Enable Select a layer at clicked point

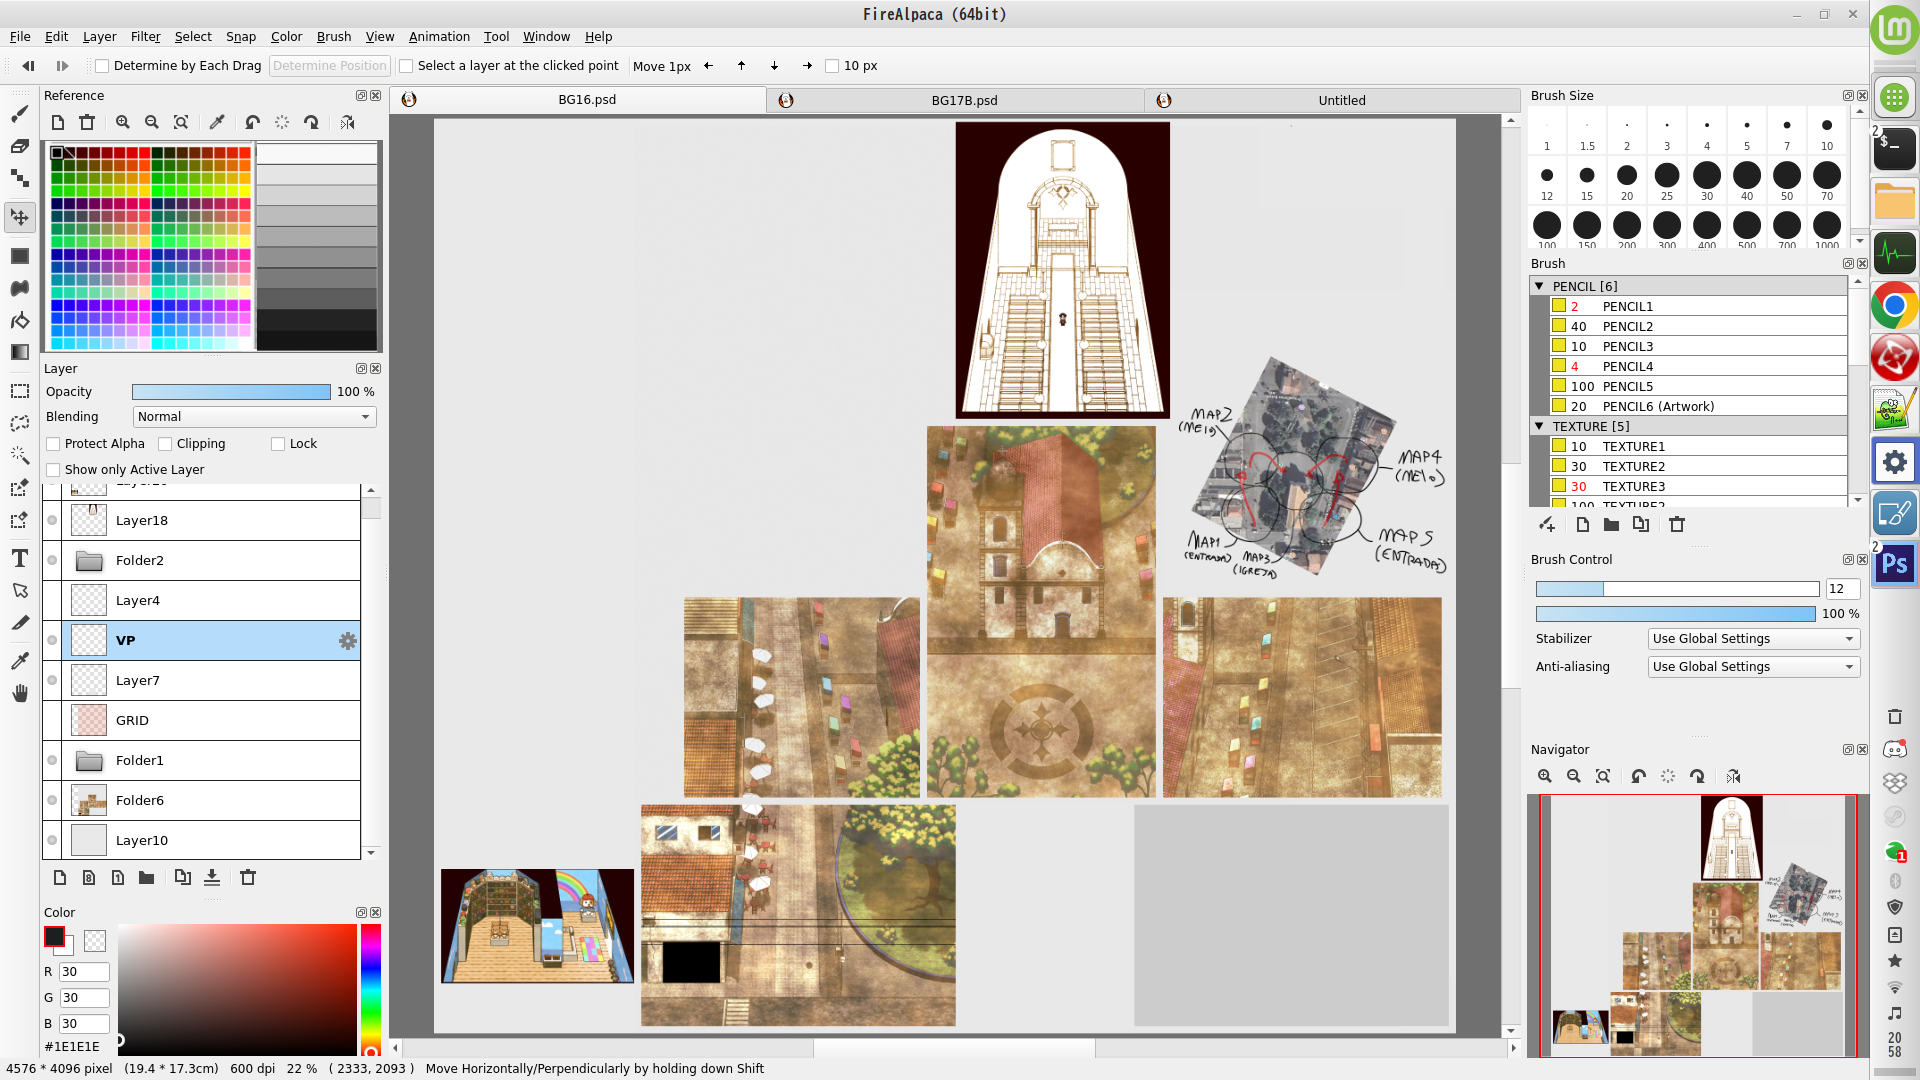406,66
